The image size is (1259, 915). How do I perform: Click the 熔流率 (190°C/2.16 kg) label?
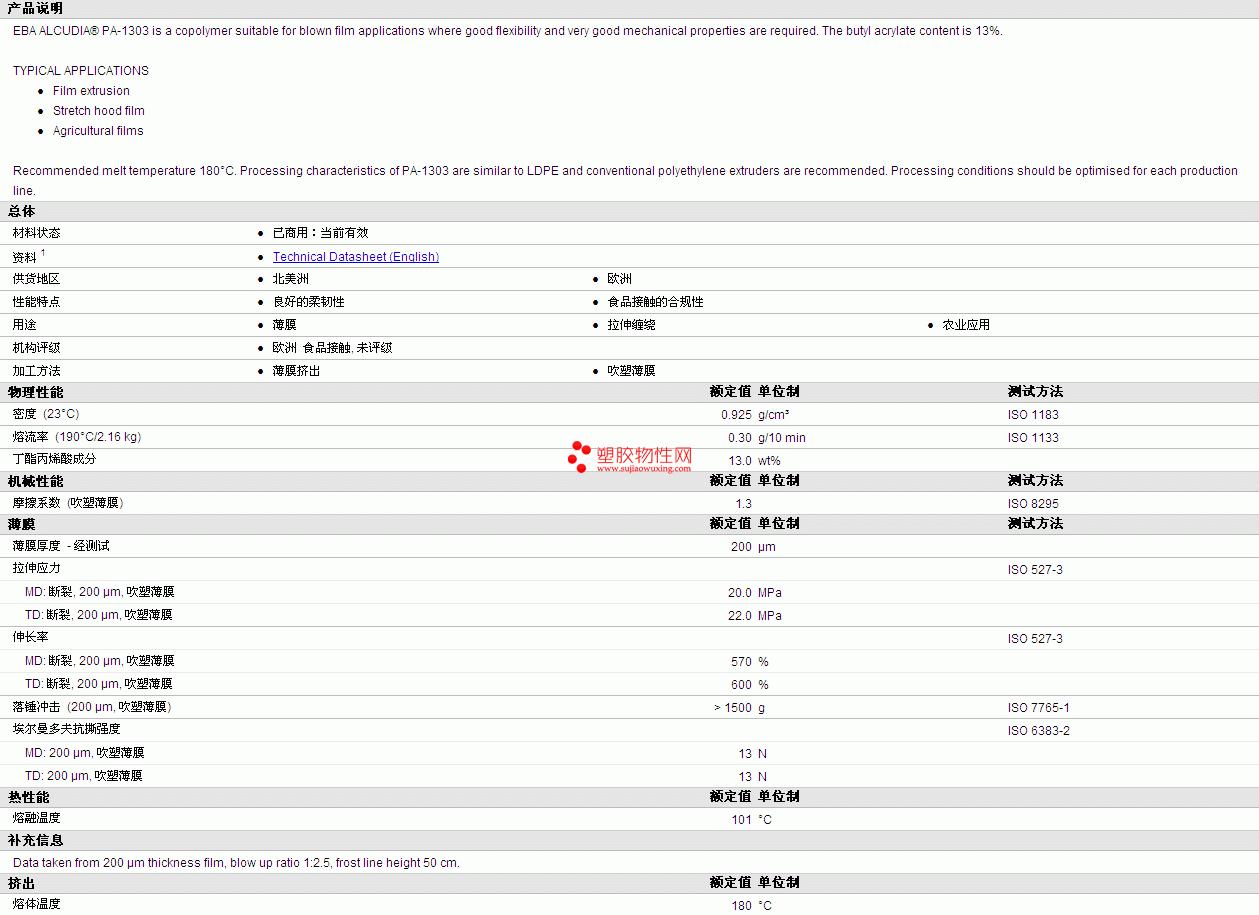pos(77,437)
